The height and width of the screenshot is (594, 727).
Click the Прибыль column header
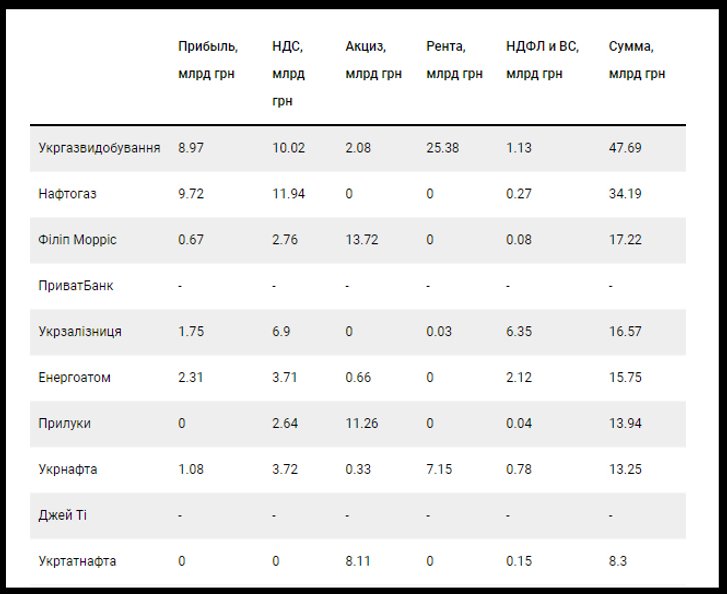coord(208,60)
